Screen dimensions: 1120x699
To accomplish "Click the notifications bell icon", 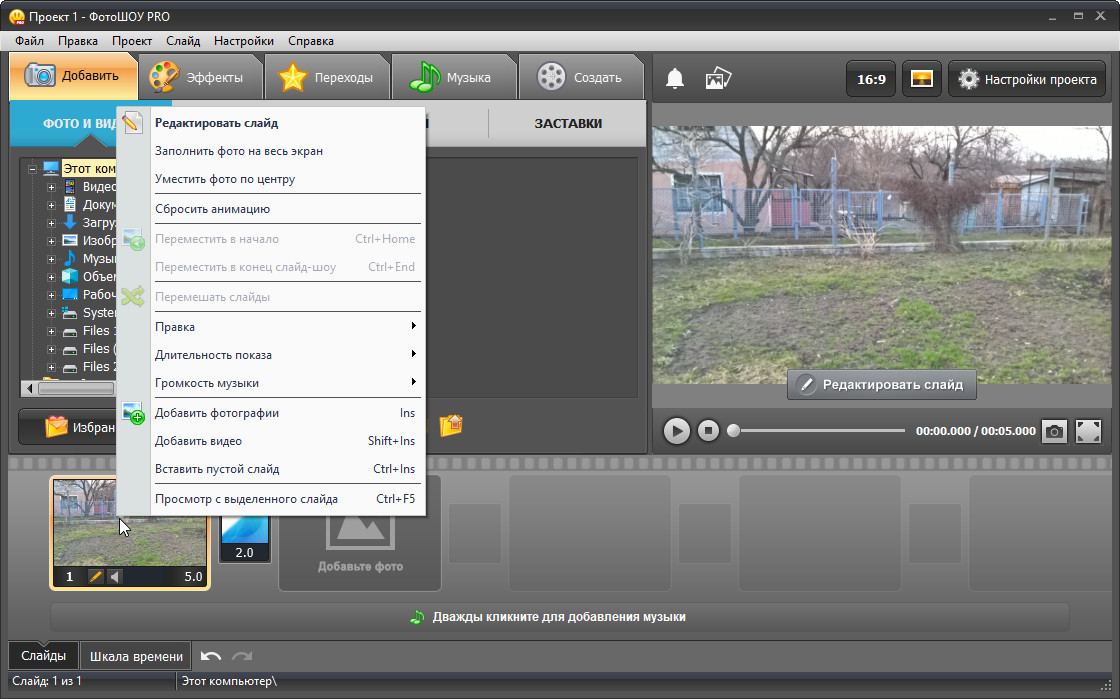I will pyautogui.click(x=675, y=79).
